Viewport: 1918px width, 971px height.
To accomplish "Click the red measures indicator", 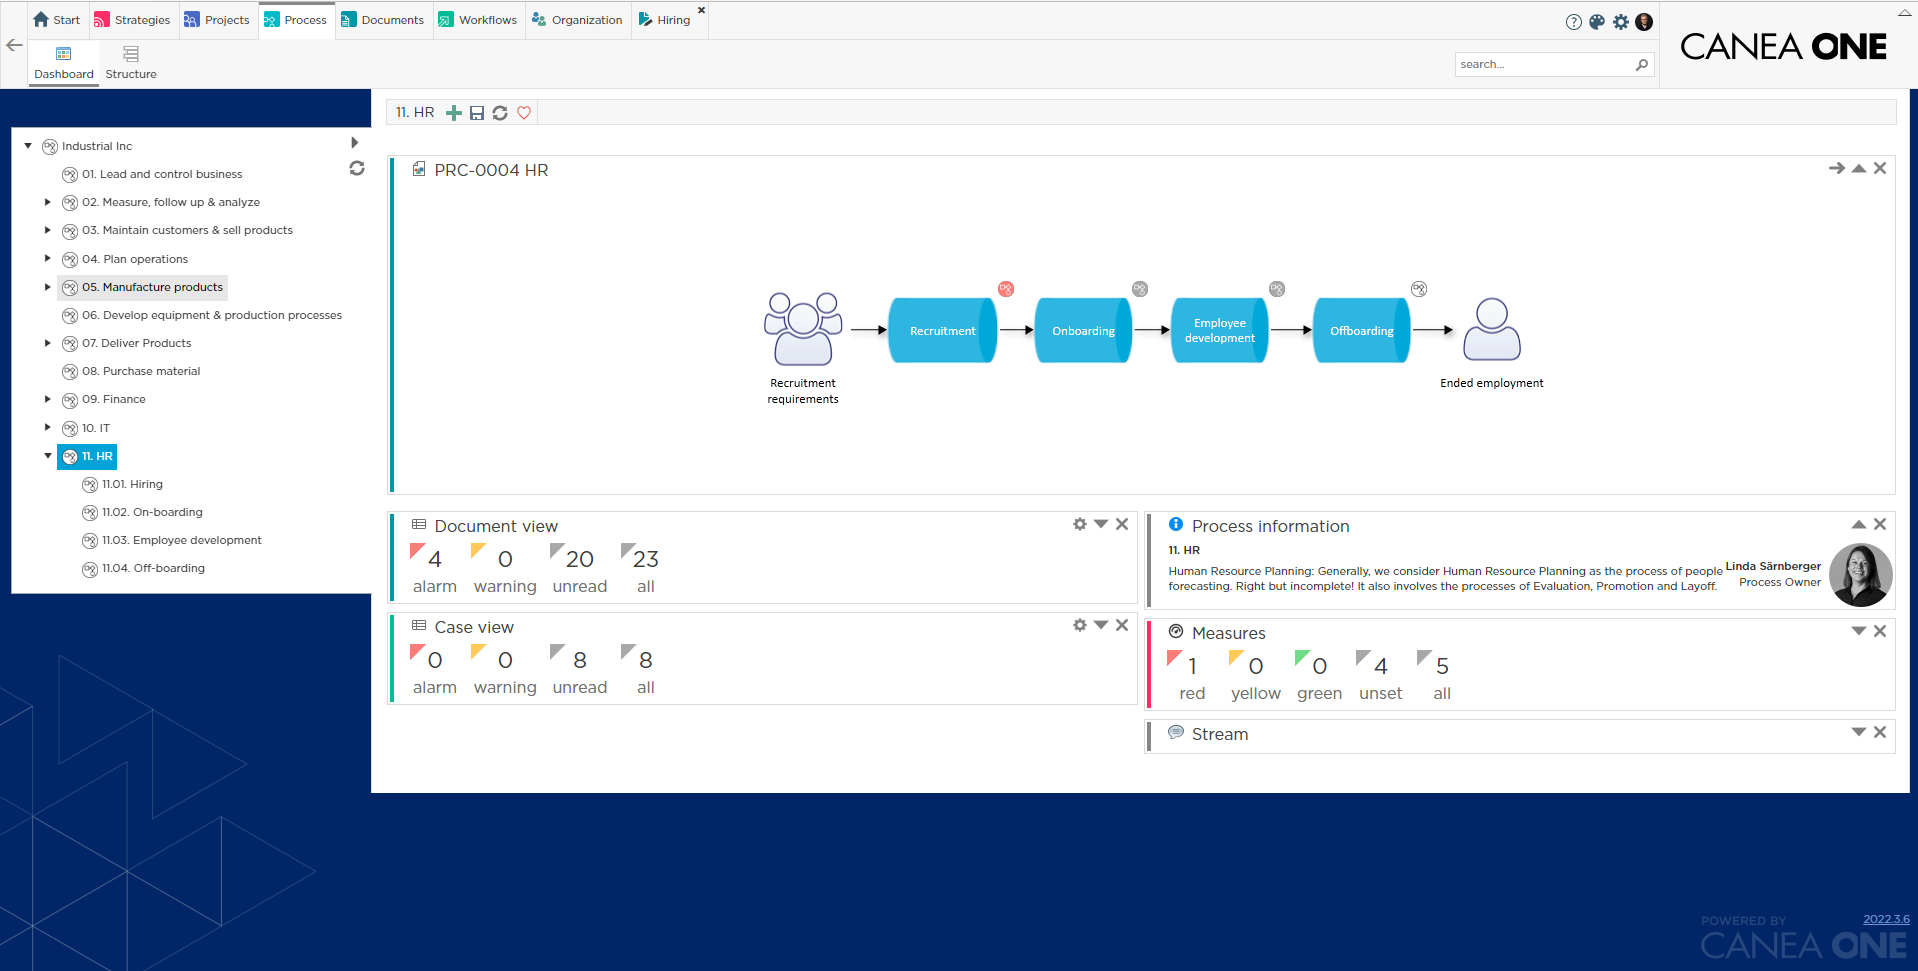I will click(1190, 674).
